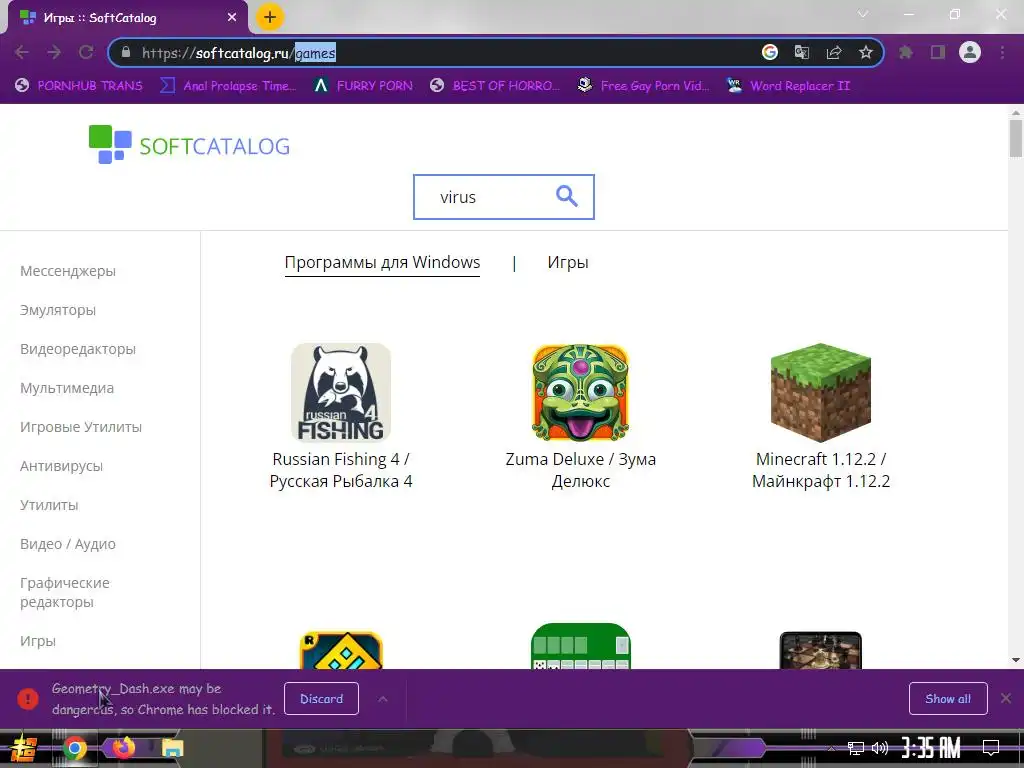Open the translate page icon
This screenshot has height=768, width=1024.
(802, 52)
